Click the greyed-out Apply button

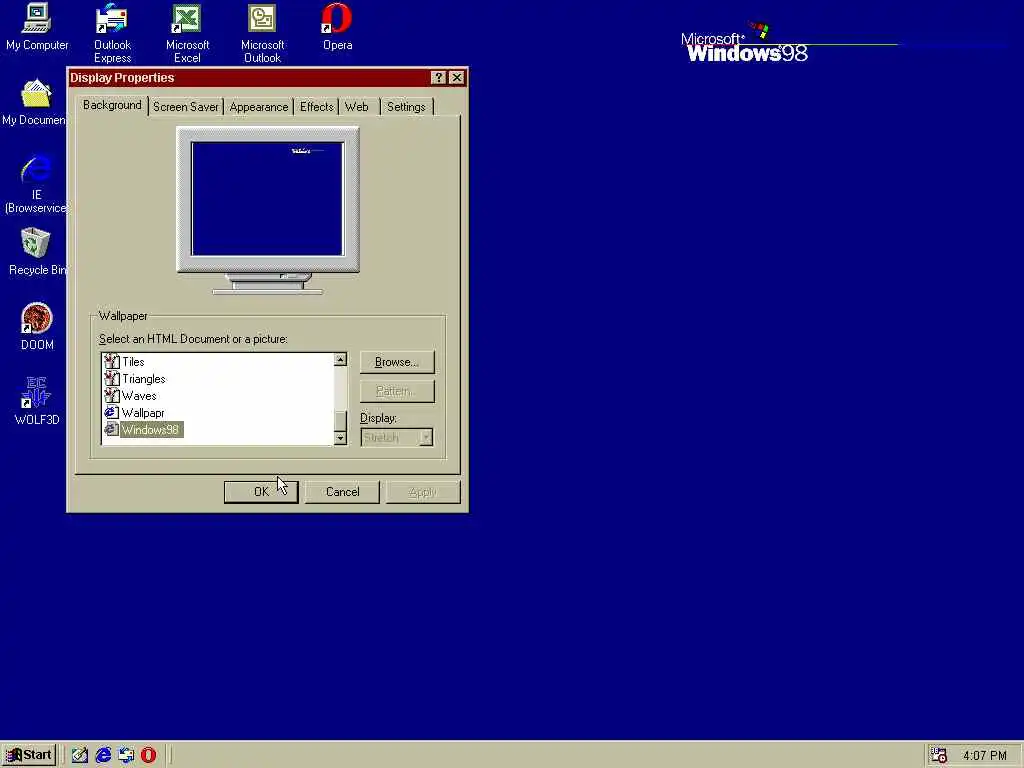coord(423,492)
